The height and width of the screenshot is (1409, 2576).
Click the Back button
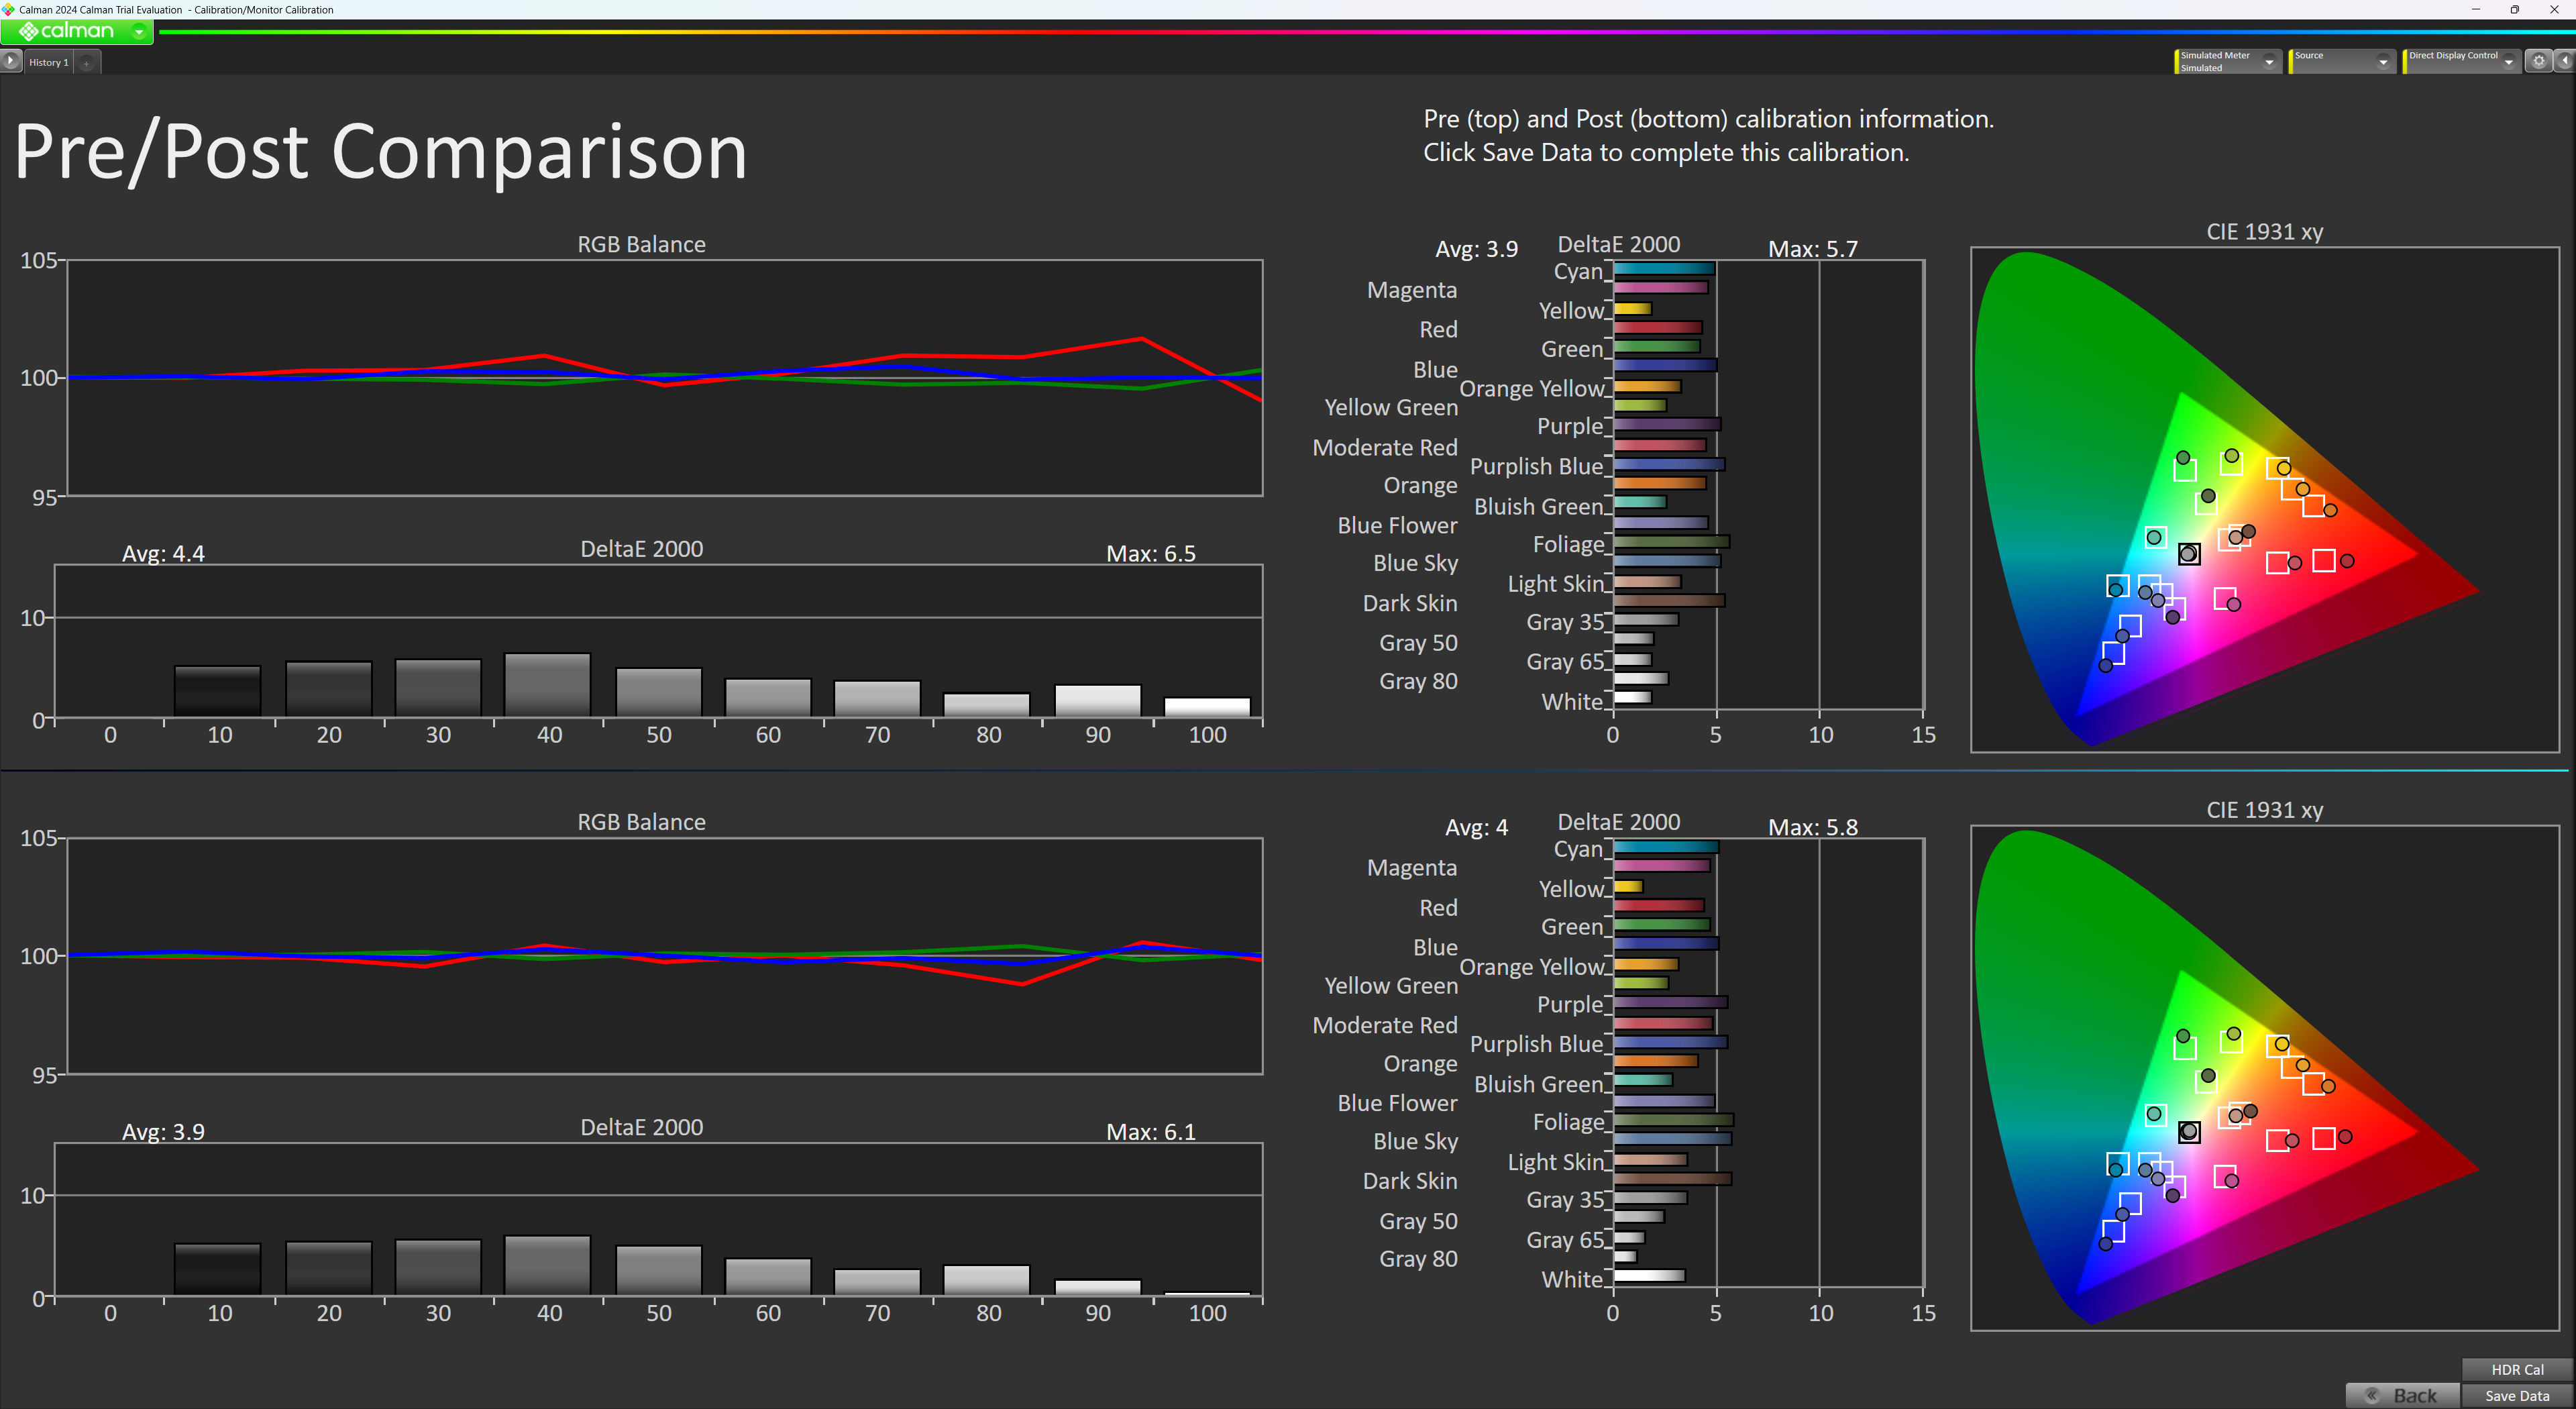(2402, 1395)
